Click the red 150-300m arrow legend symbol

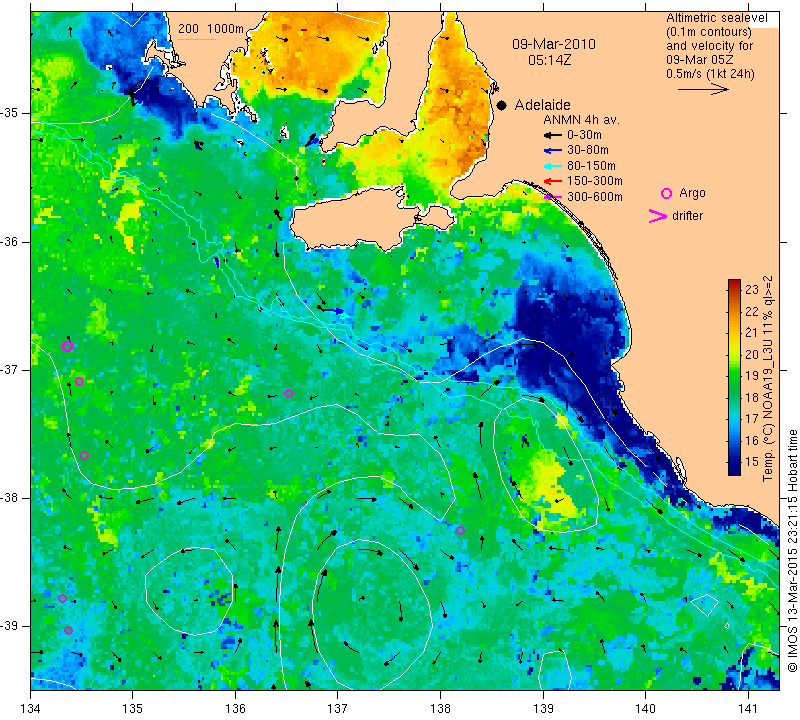553,181
